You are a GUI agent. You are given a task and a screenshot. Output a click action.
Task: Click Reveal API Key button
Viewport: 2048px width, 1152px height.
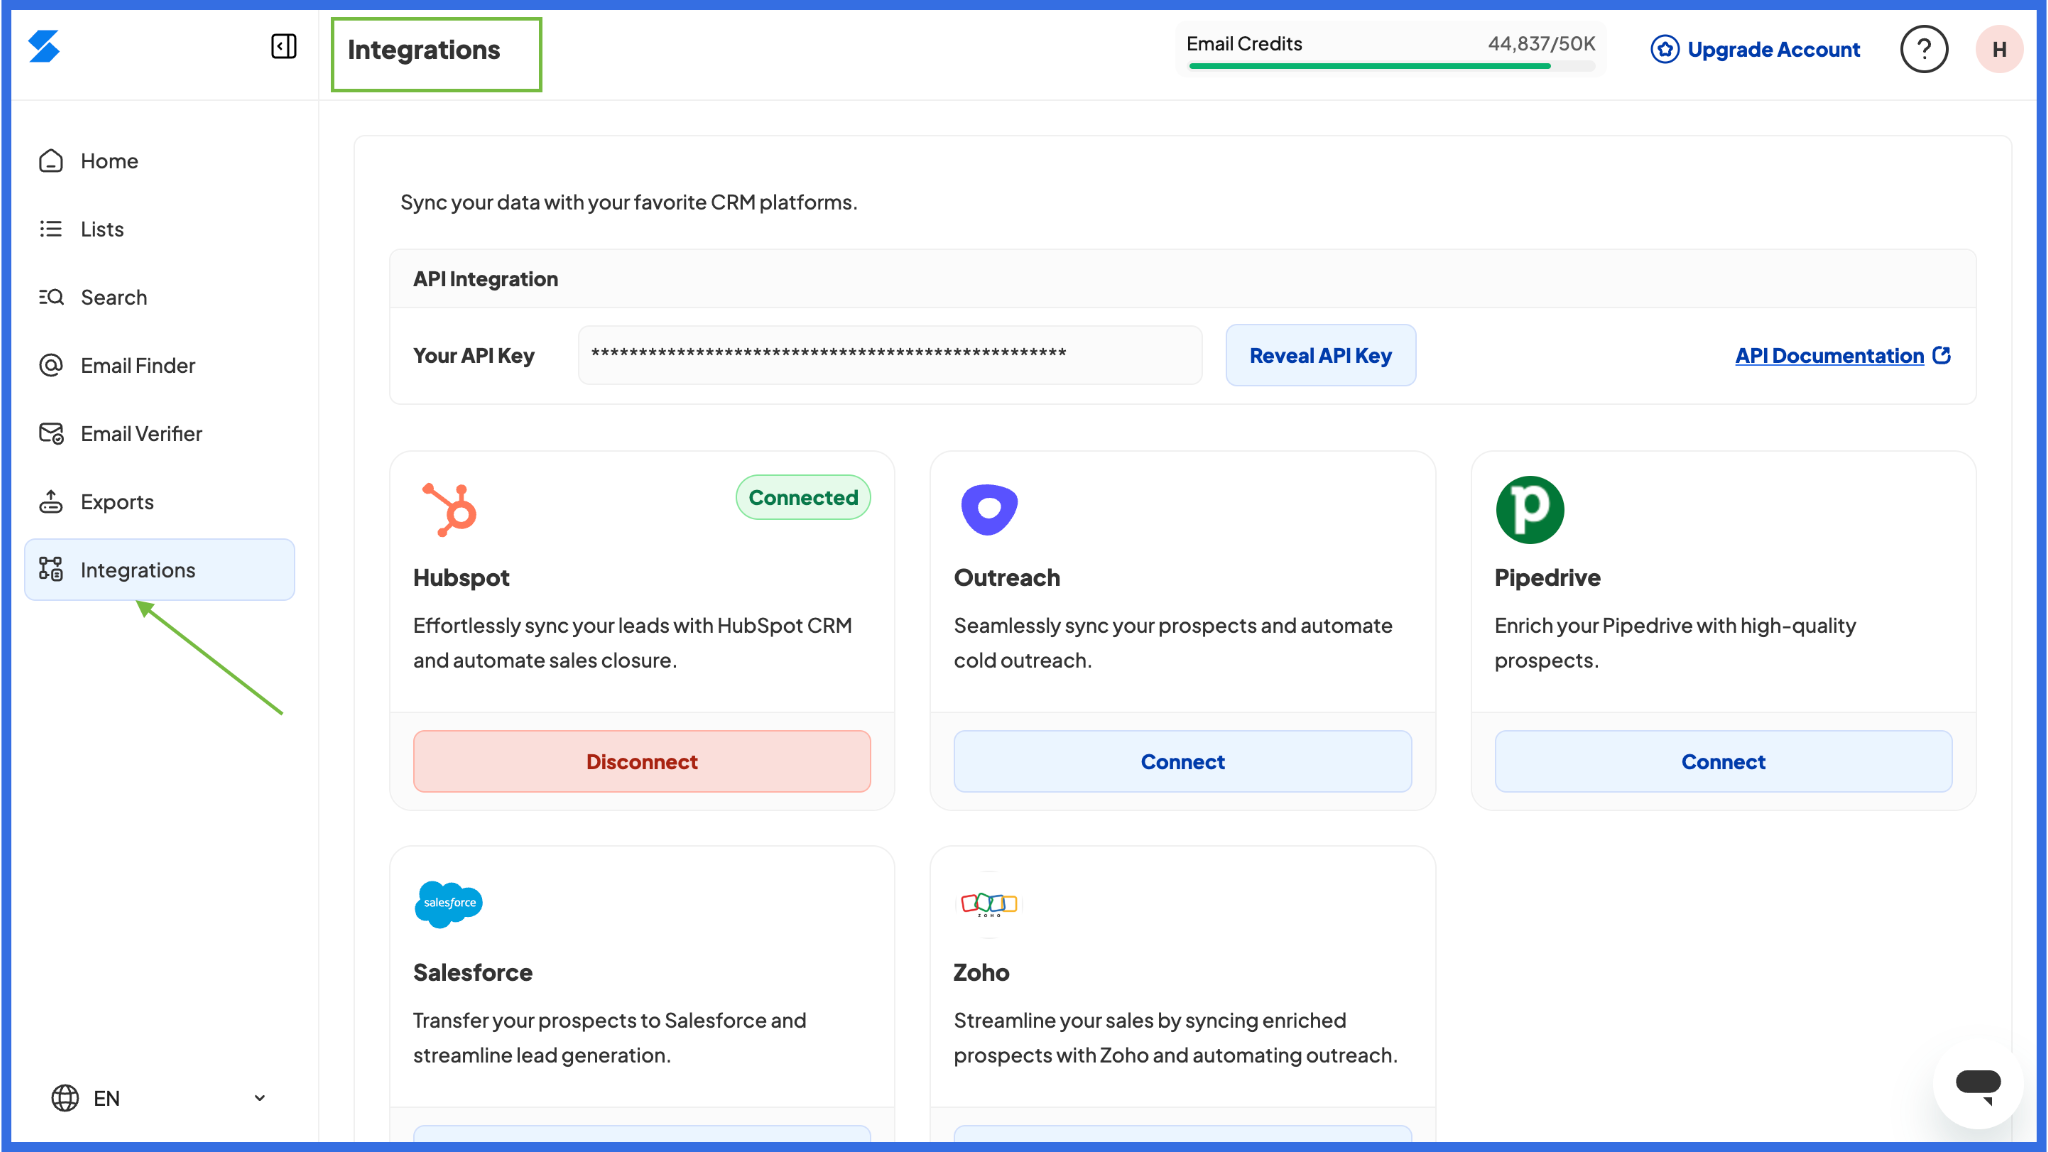[1320, 355]
